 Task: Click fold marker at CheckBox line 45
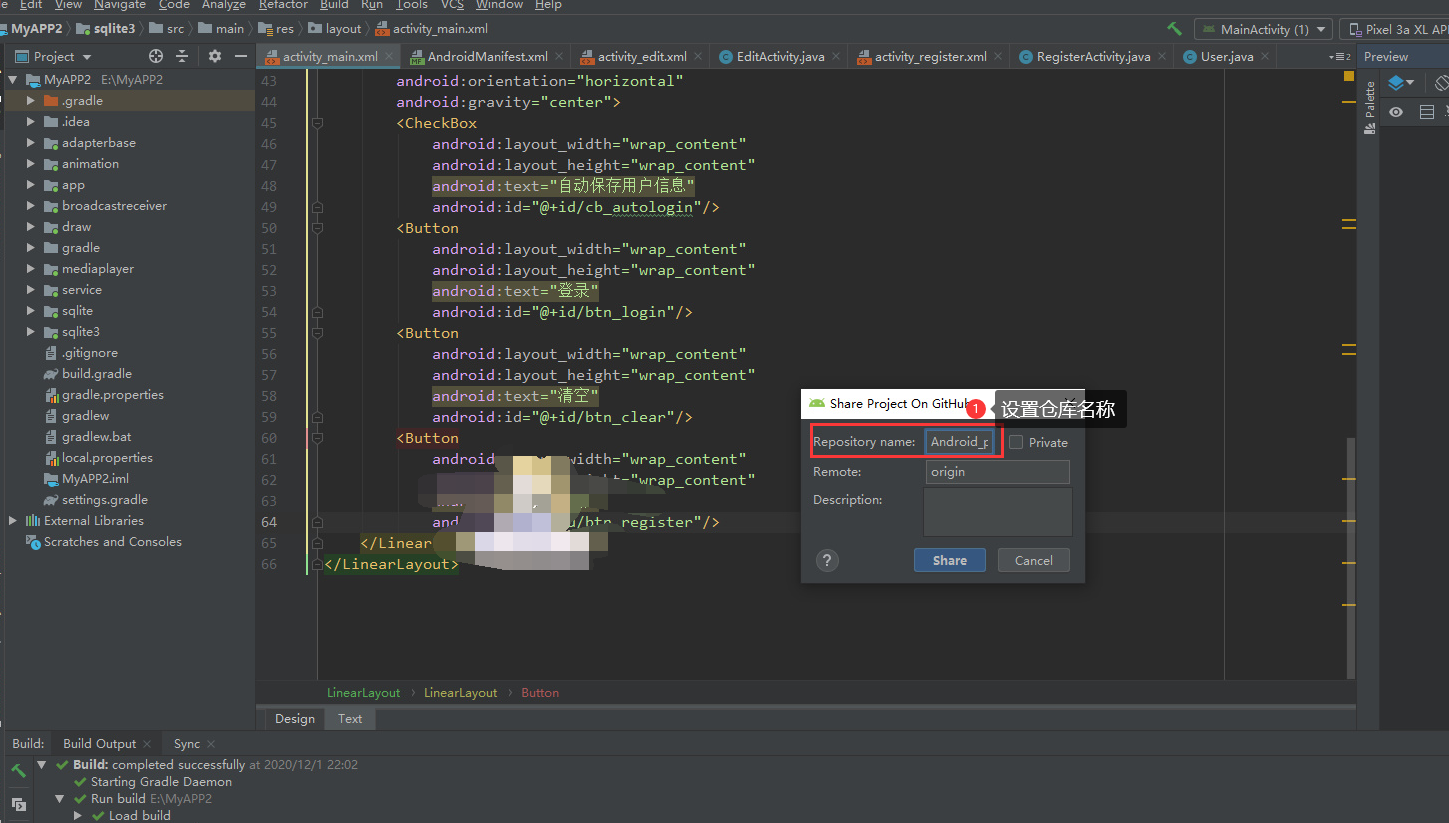click(317, 123)
